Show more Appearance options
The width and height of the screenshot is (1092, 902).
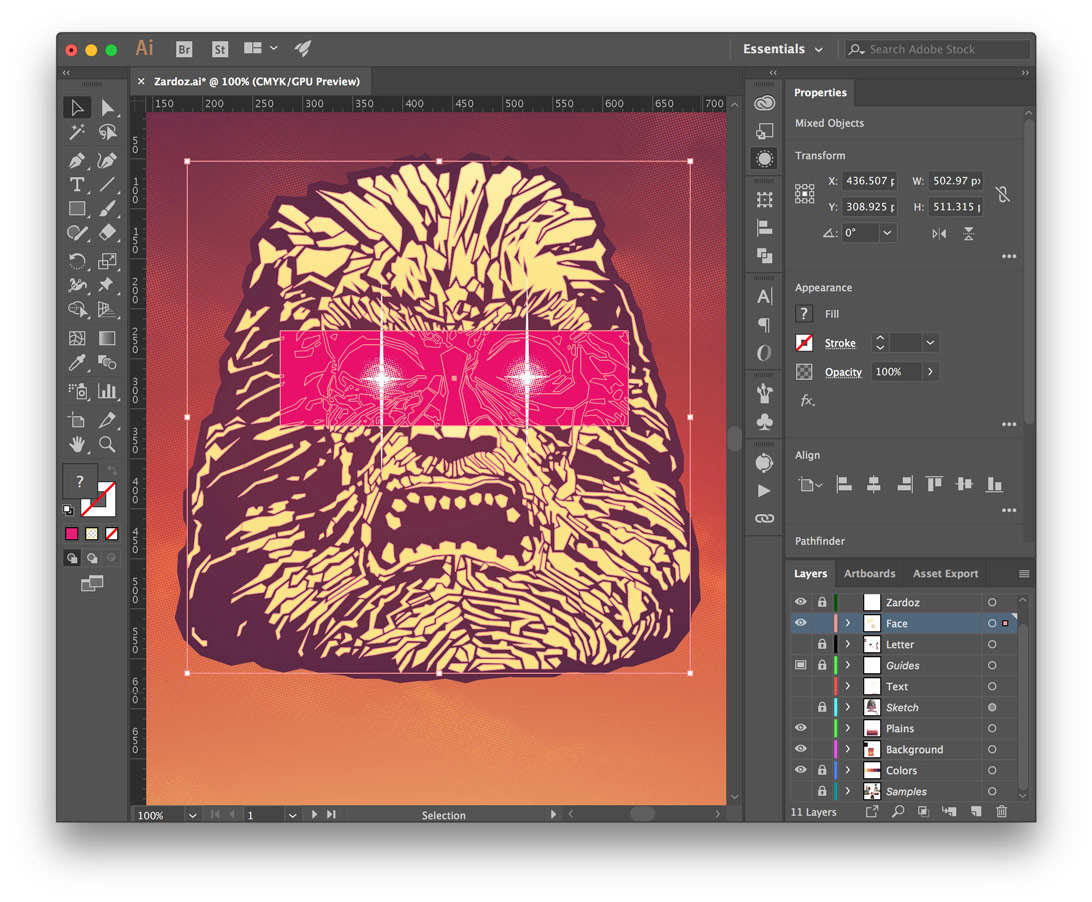coord(1009,424)
